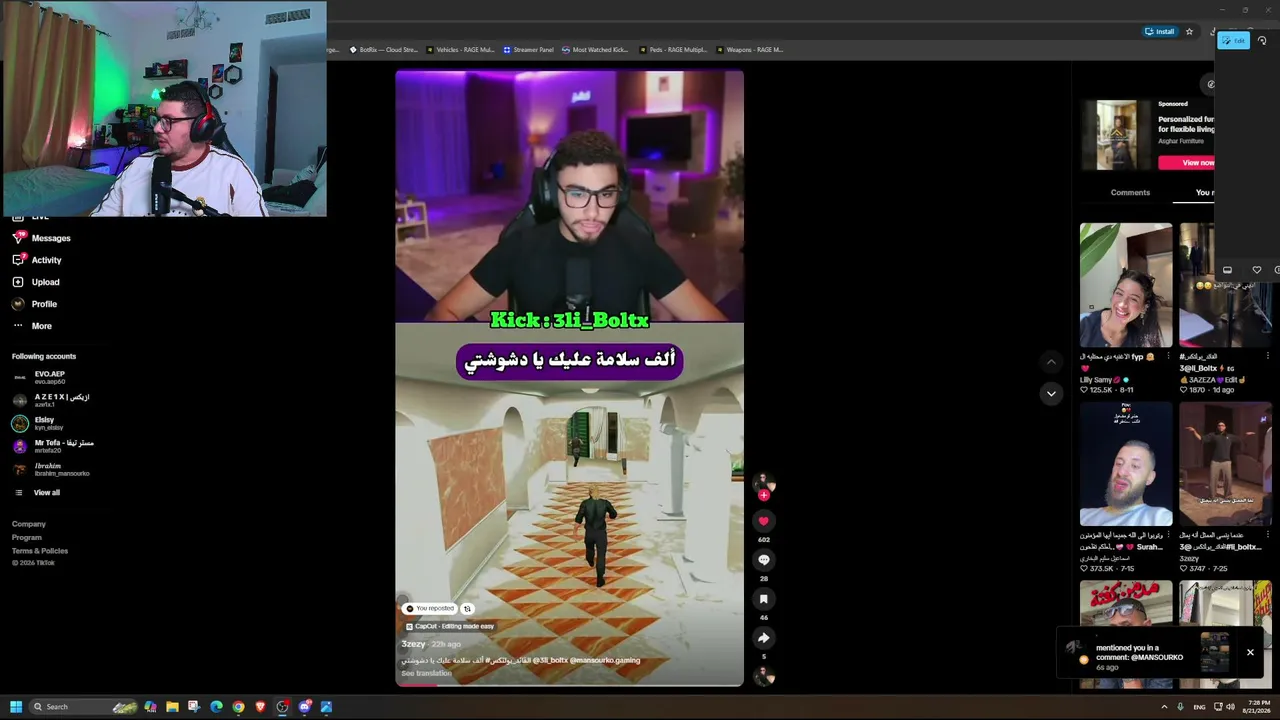This screenshot has width=1280, height=720.
Task: Go to Profile in the sidebar
Action: [x=35, y=304]
